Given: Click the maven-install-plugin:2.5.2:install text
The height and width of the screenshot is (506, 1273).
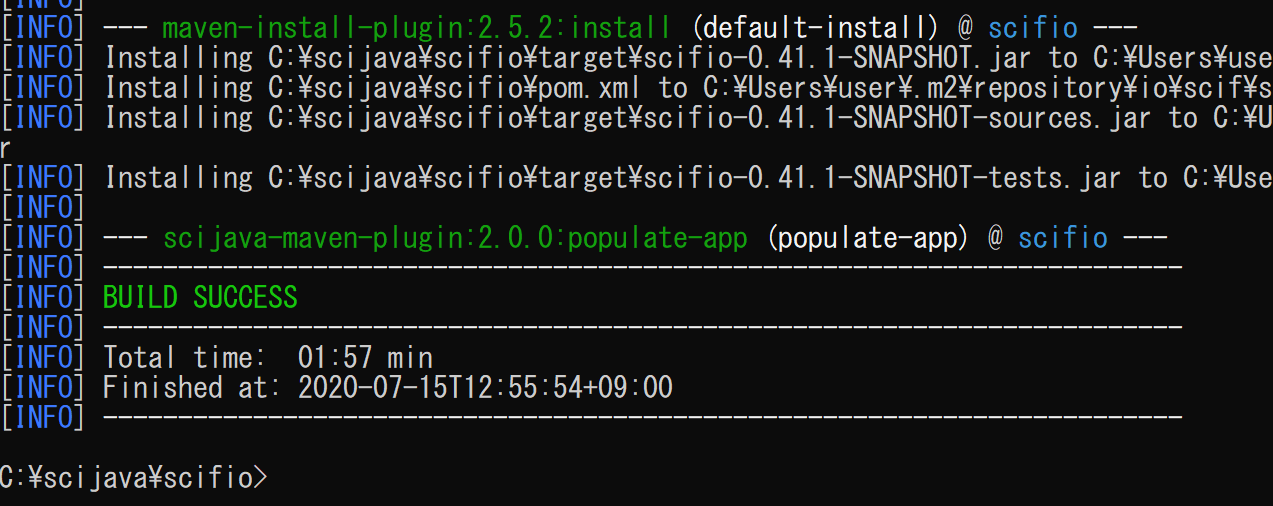Looking at the screenshot, I should [x=416, y=28].
